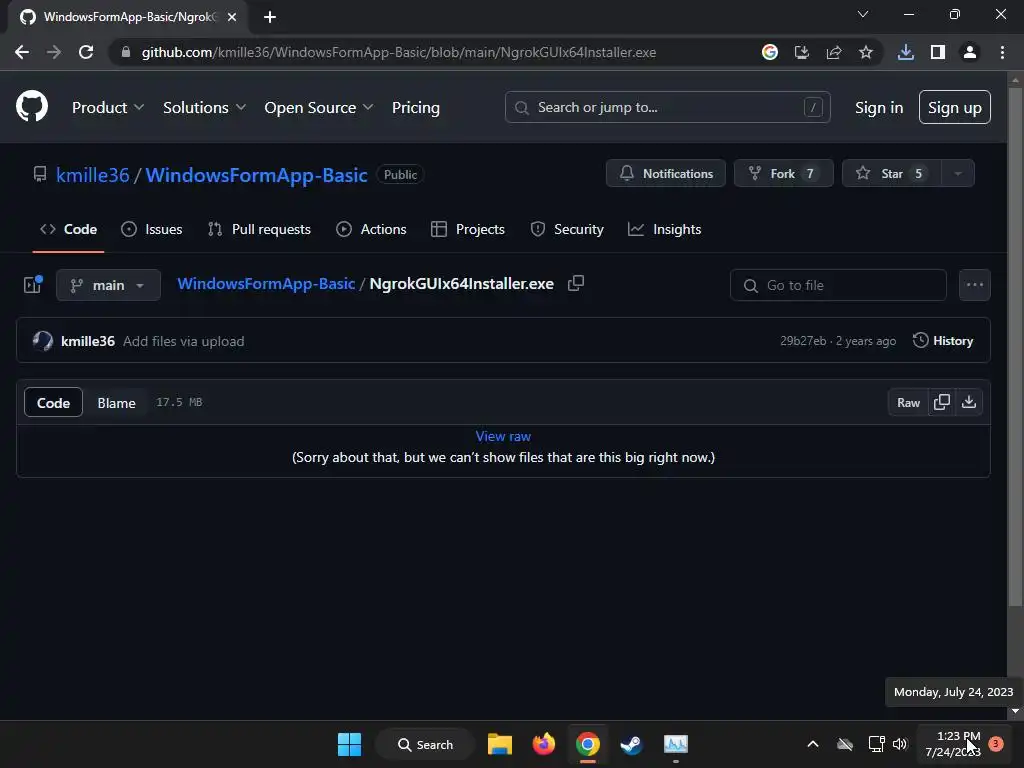
Task: Open the Windows taskbar Search box
Action: coord(425,744)
